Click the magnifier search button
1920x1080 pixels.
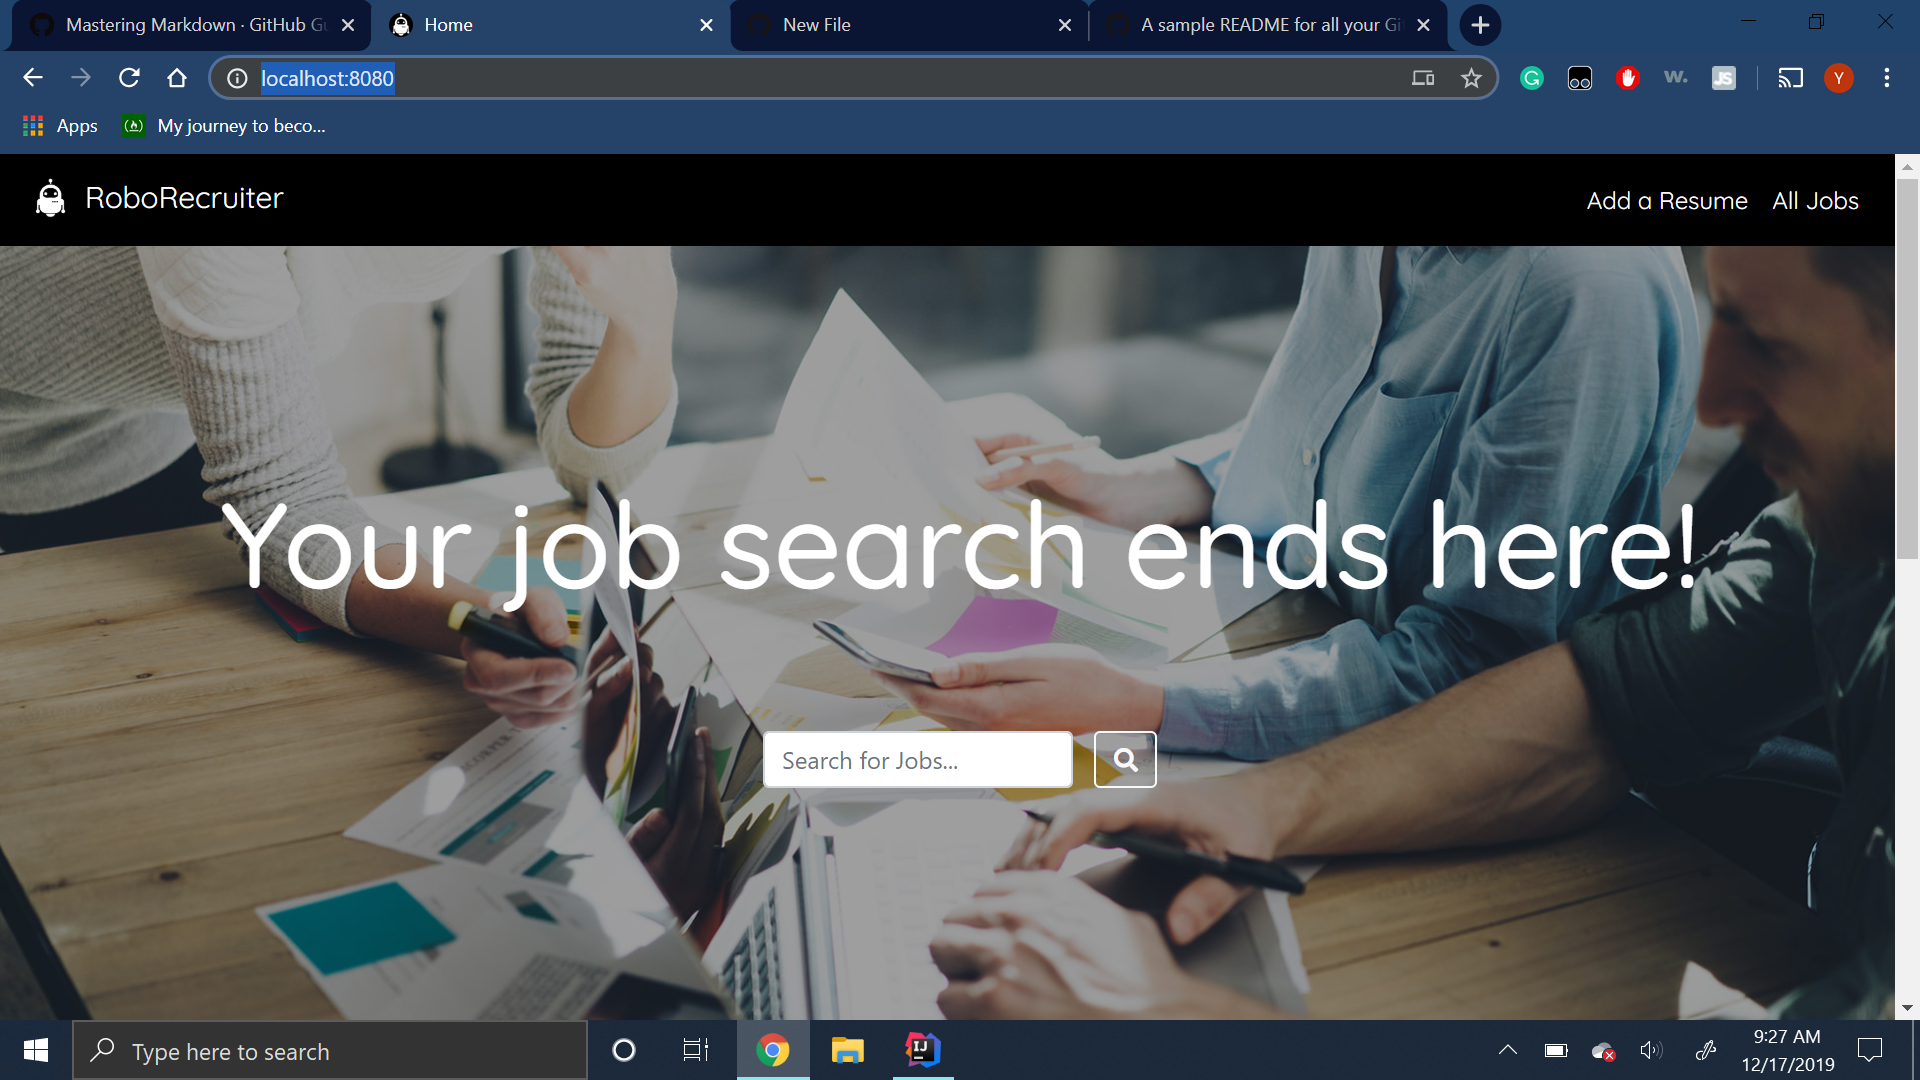pyautogui.click(x=1125, y=760)
